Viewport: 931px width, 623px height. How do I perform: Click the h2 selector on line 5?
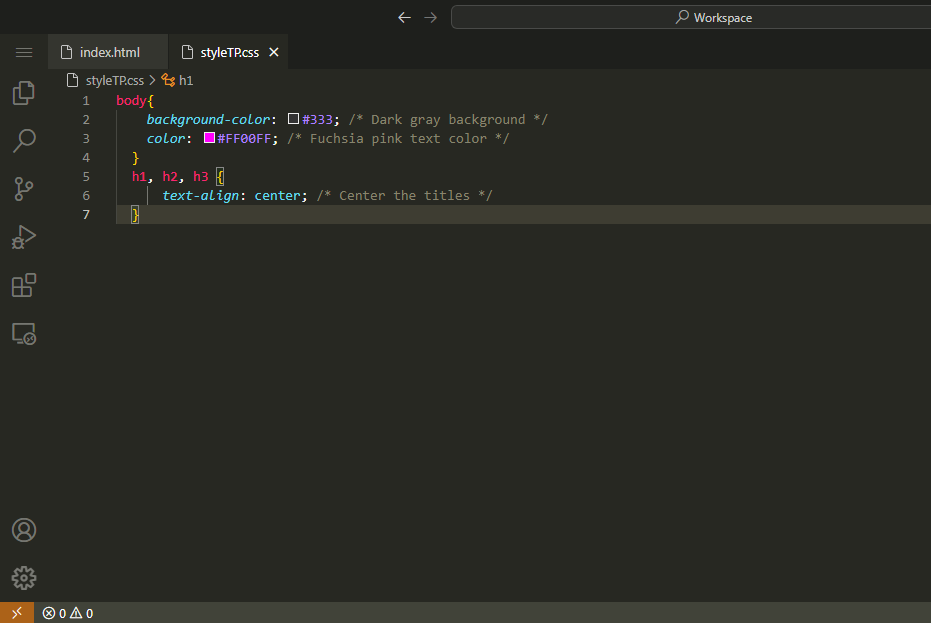(x=170, y=176)
